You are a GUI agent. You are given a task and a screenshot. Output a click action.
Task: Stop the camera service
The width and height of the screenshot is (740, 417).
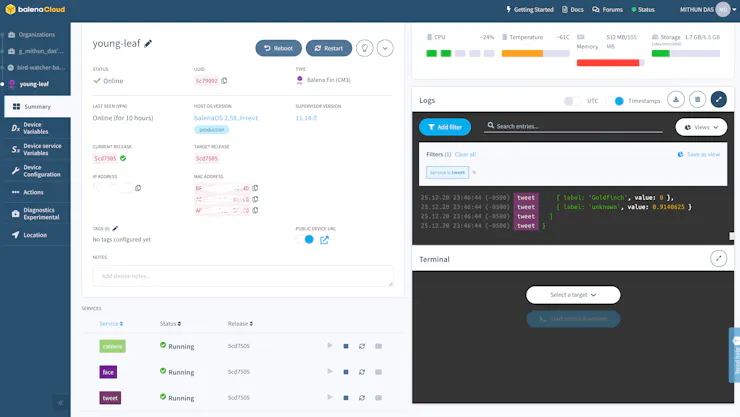(x=346, y=346)
